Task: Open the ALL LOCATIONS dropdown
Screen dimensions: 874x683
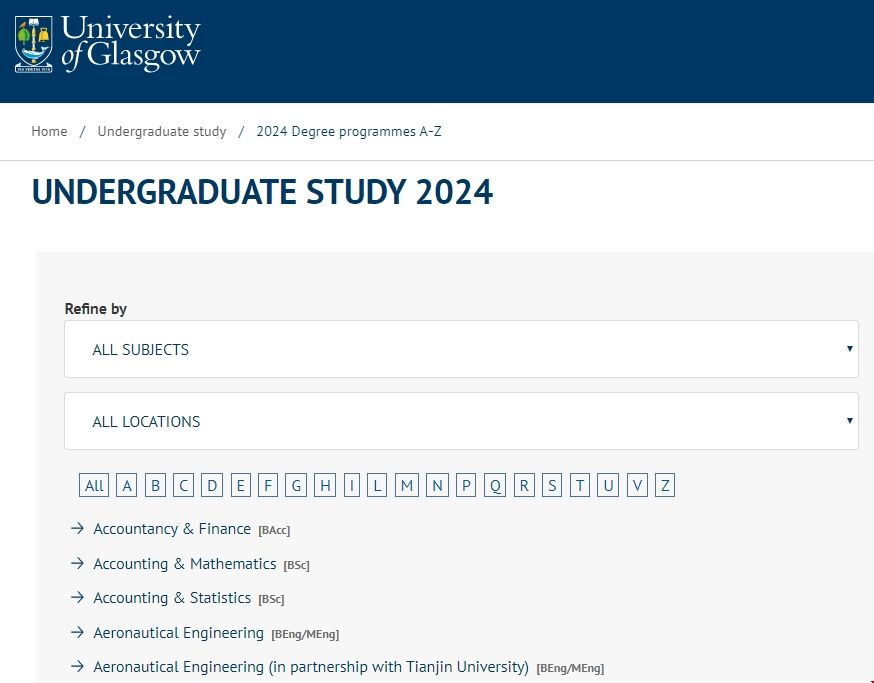Action: (x=461, y=421)
